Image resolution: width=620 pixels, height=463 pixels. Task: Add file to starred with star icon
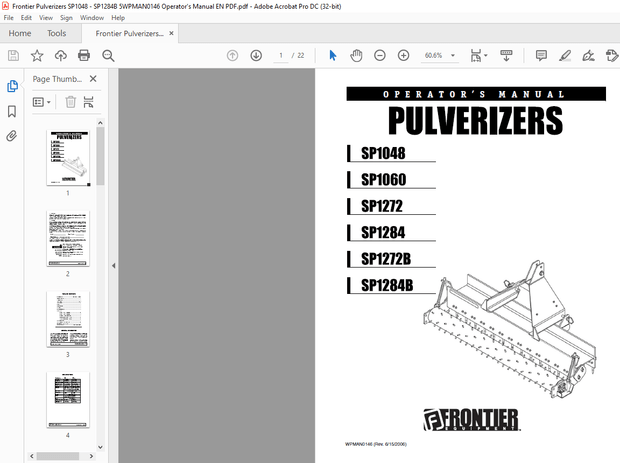coord(37,56)
